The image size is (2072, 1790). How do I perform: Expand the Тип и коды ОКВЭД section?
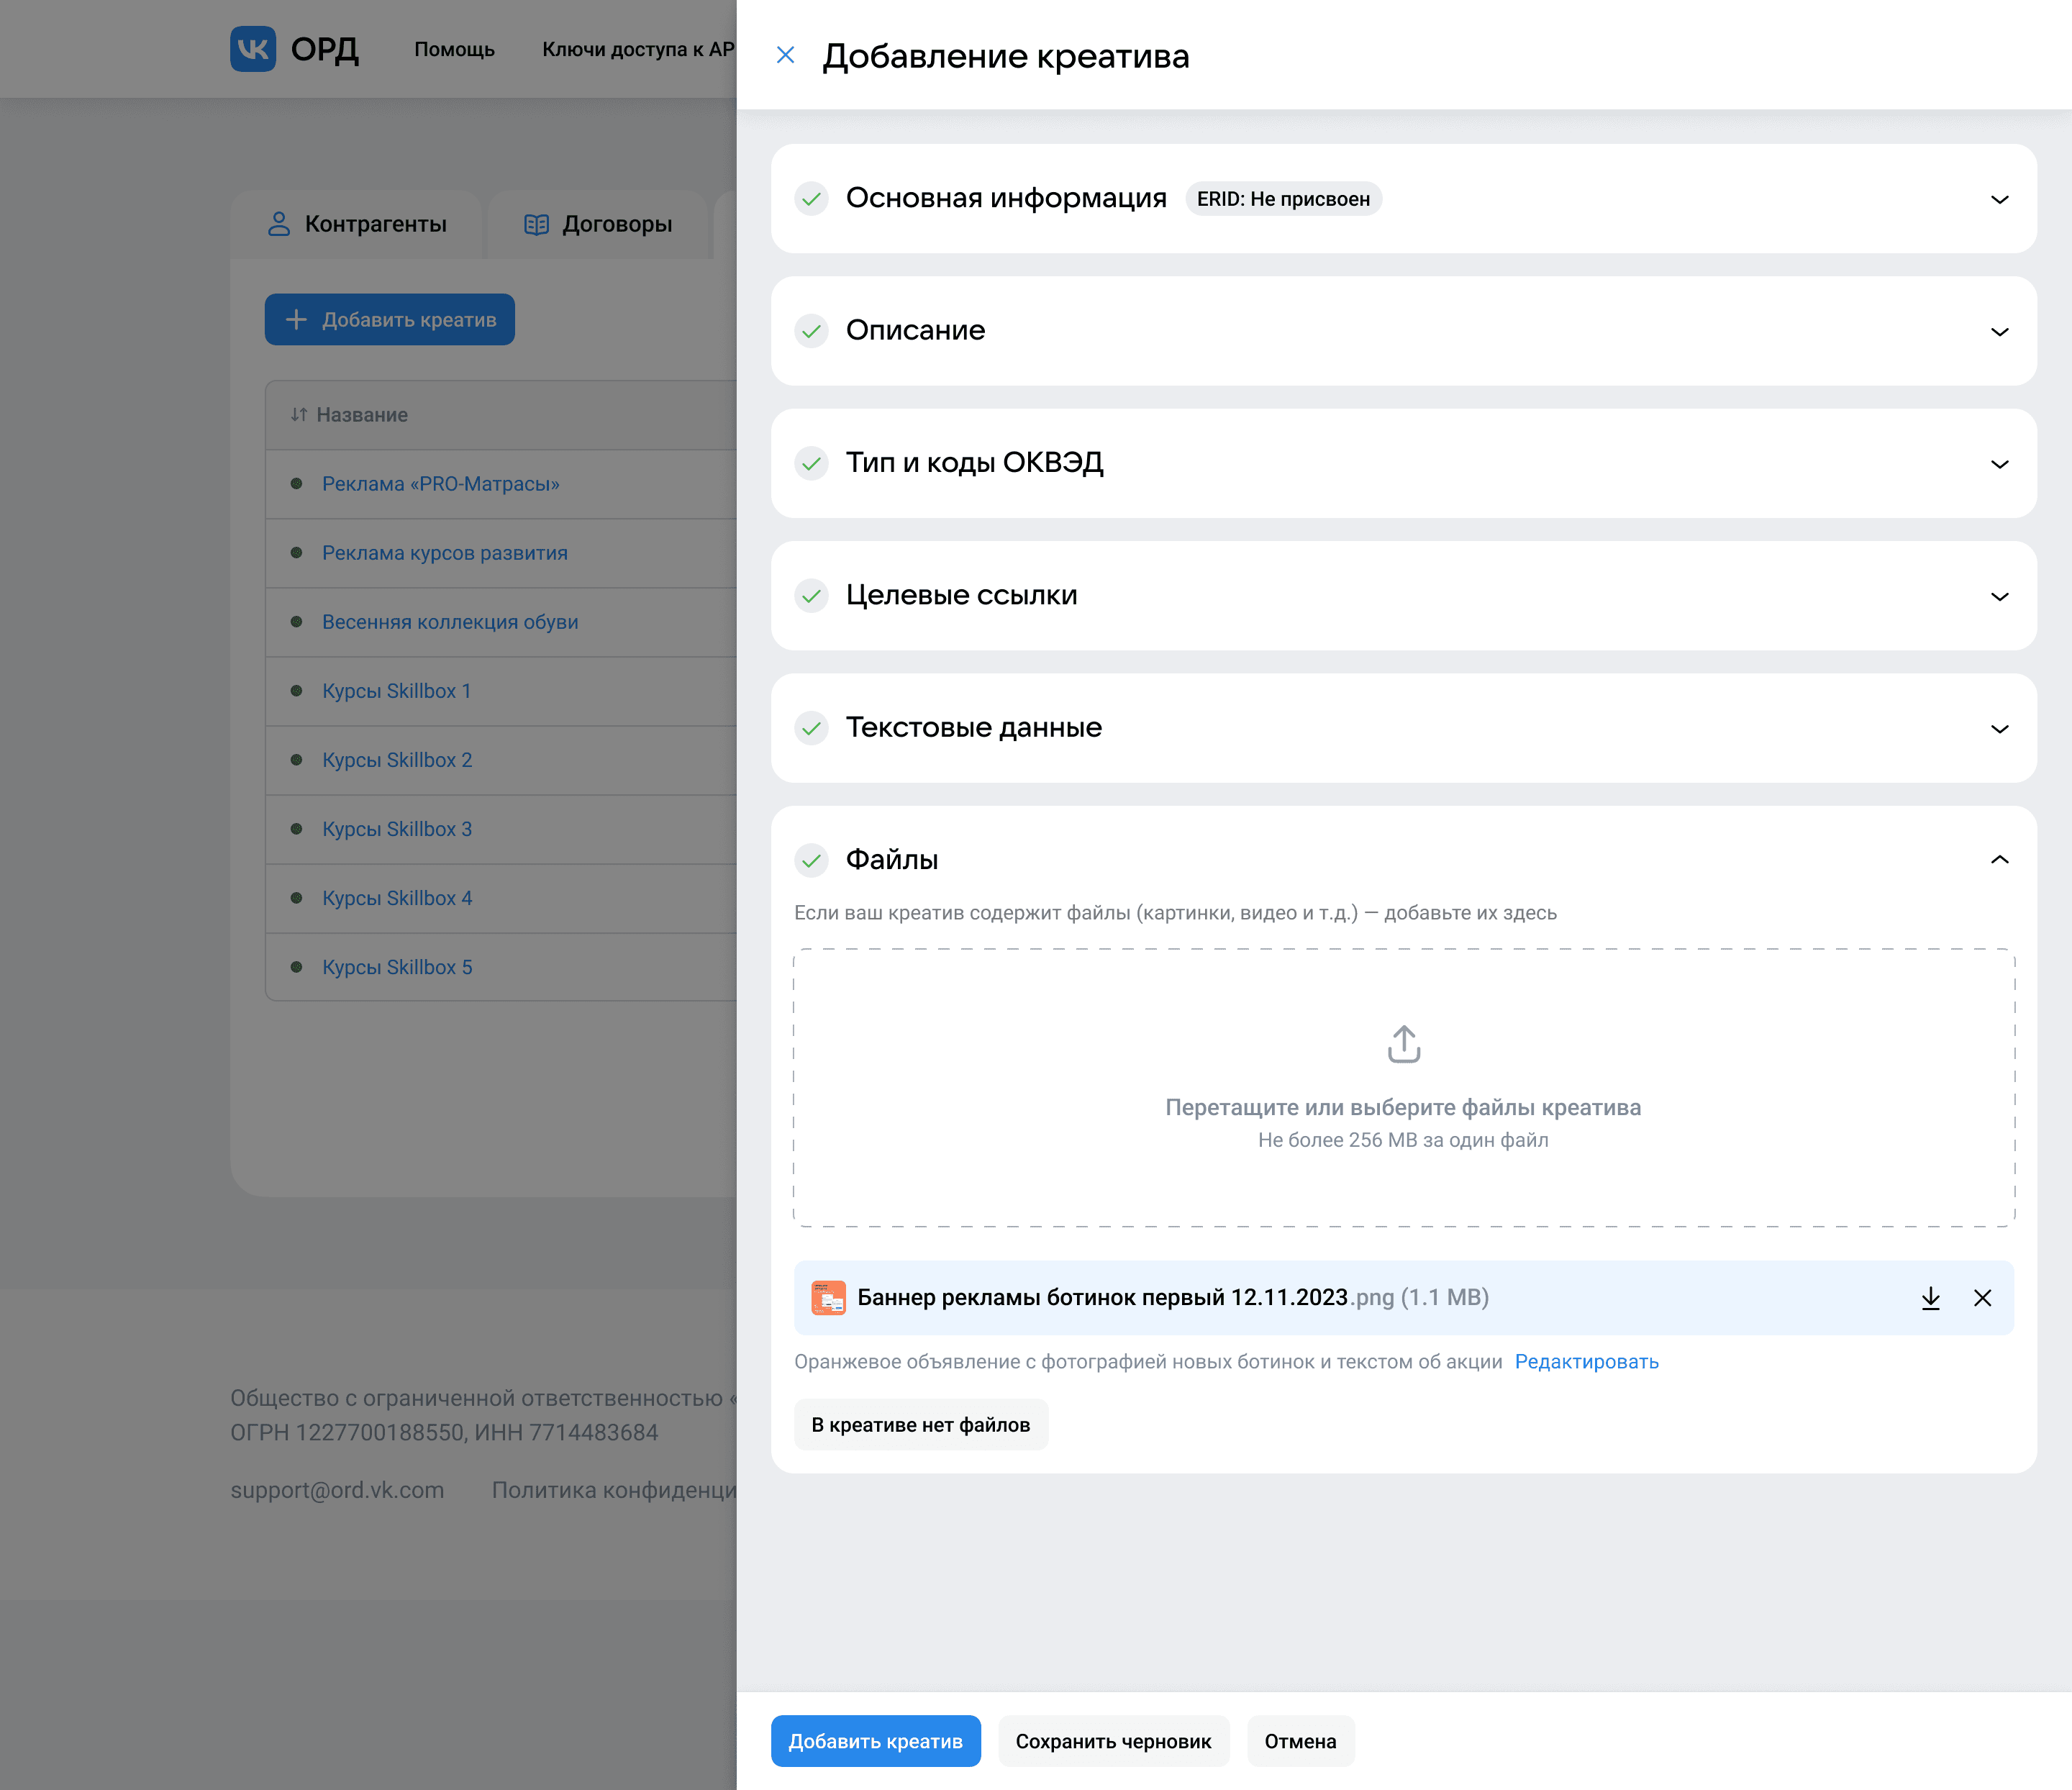(1999, 464)
